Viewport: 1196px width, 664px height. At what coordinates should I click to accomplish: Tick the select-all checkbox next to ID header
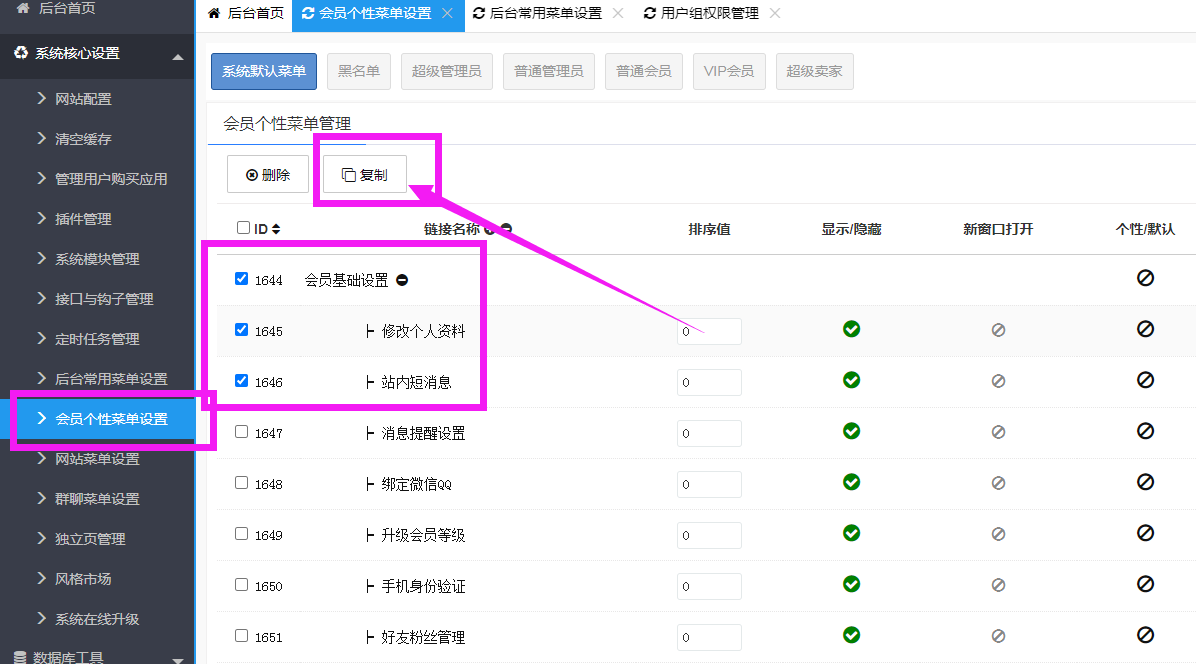point(243,228)
